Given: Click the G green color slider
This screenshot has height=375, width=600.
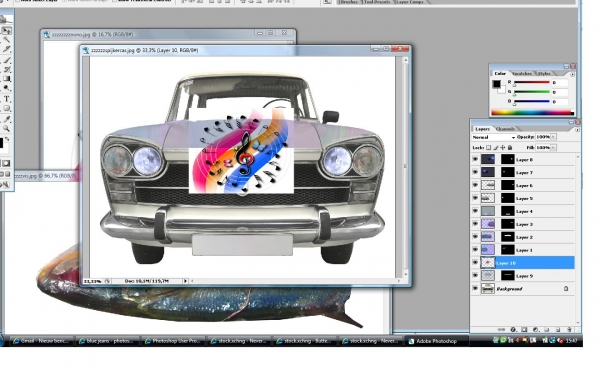Looking at the screenshot, I should [x=532, y=92].
